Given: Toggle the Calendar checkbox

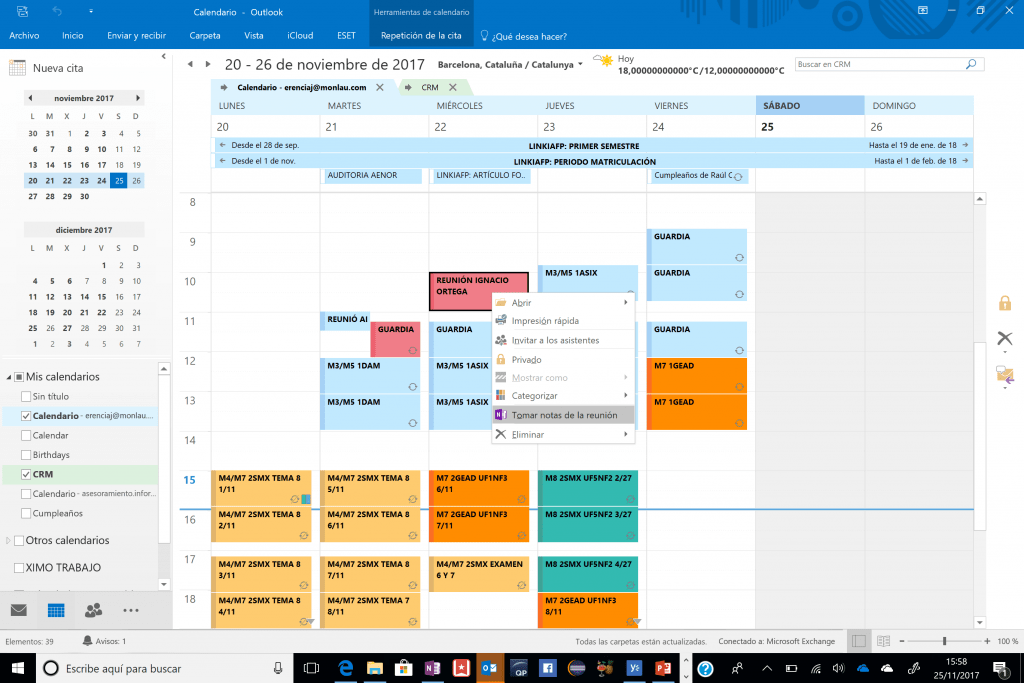Looking at the screenshot, I should pyautogui.click(x=26, y=436).
